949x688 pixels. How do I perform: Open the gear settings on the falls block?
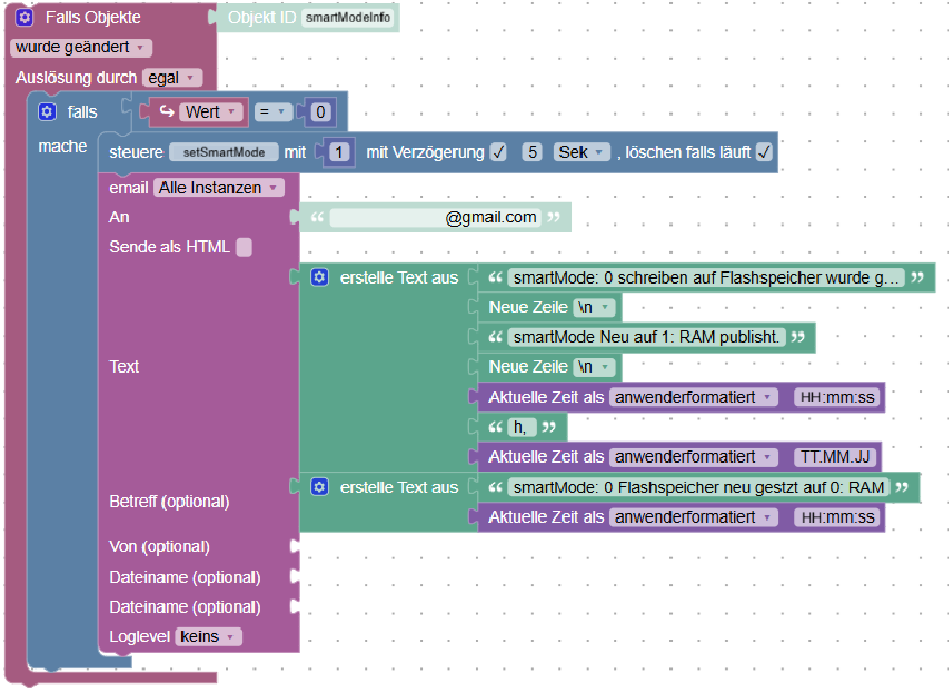[x=47, y=112]
